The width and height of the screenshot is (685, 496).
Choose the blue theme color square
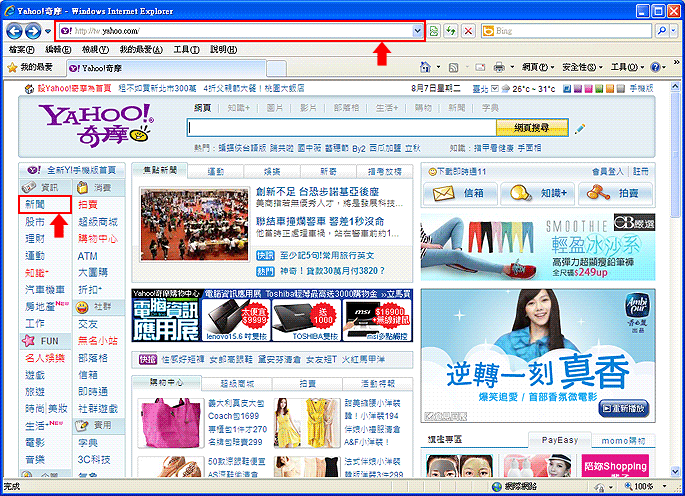[x=567, y=89]
